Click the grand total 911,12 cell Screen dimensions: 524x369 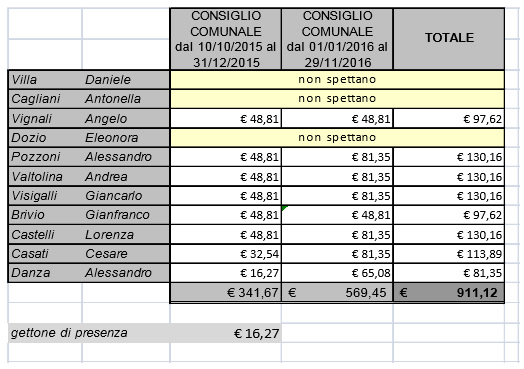pyautogui.click(x=449, y=293)
